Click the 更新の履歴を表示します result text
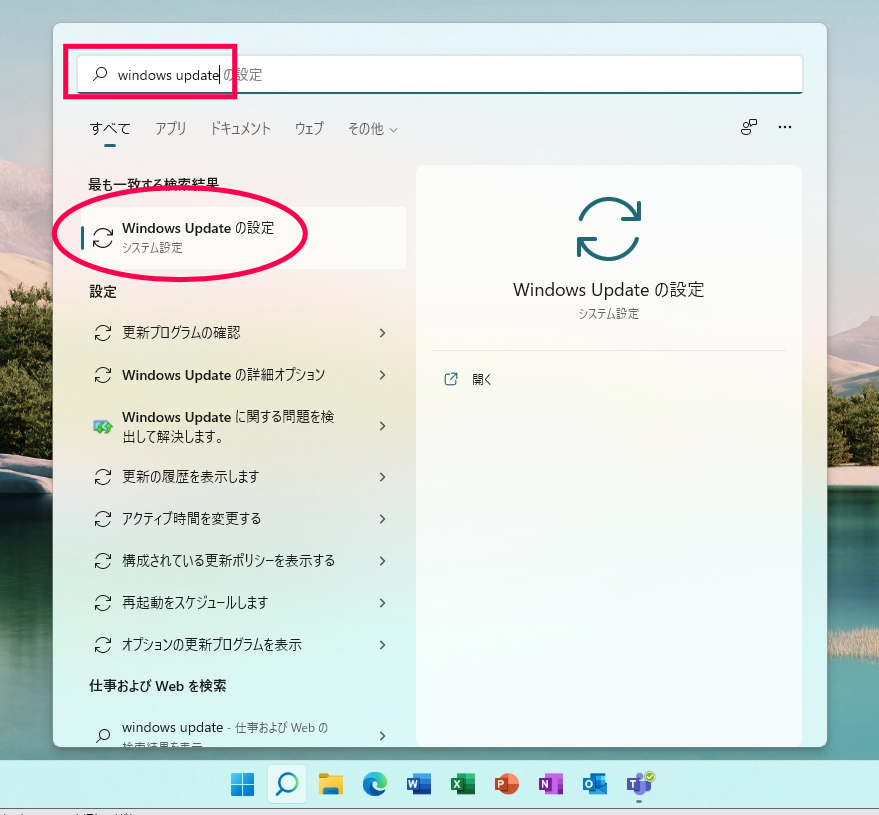 (191, 477)
